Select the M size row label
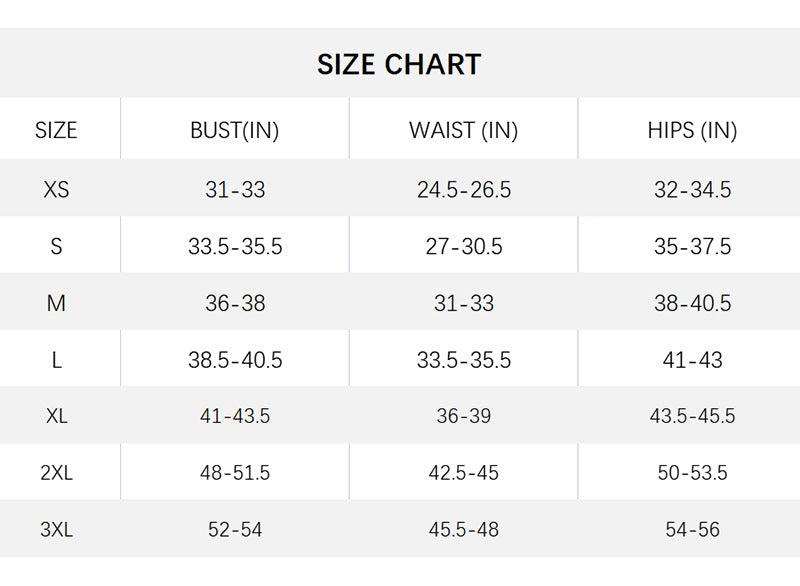 pos(56,303)
